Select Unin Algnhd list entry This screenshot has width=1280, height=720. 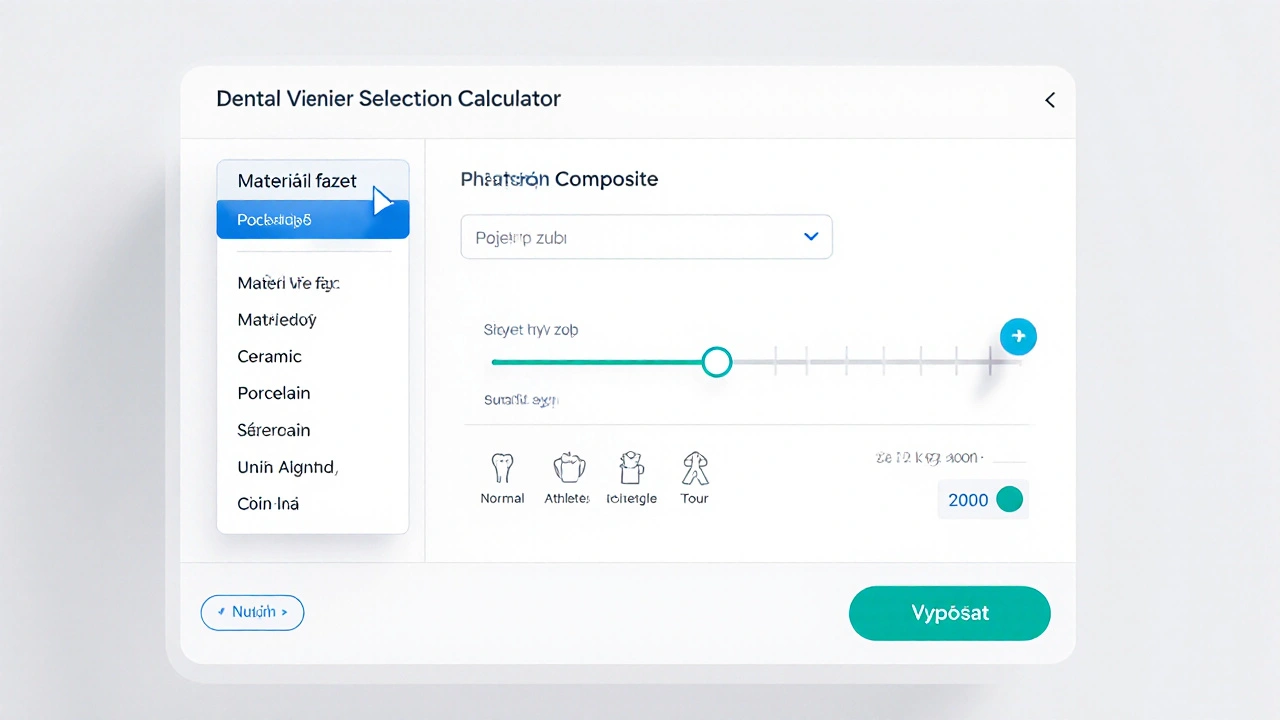coord(287,467)
